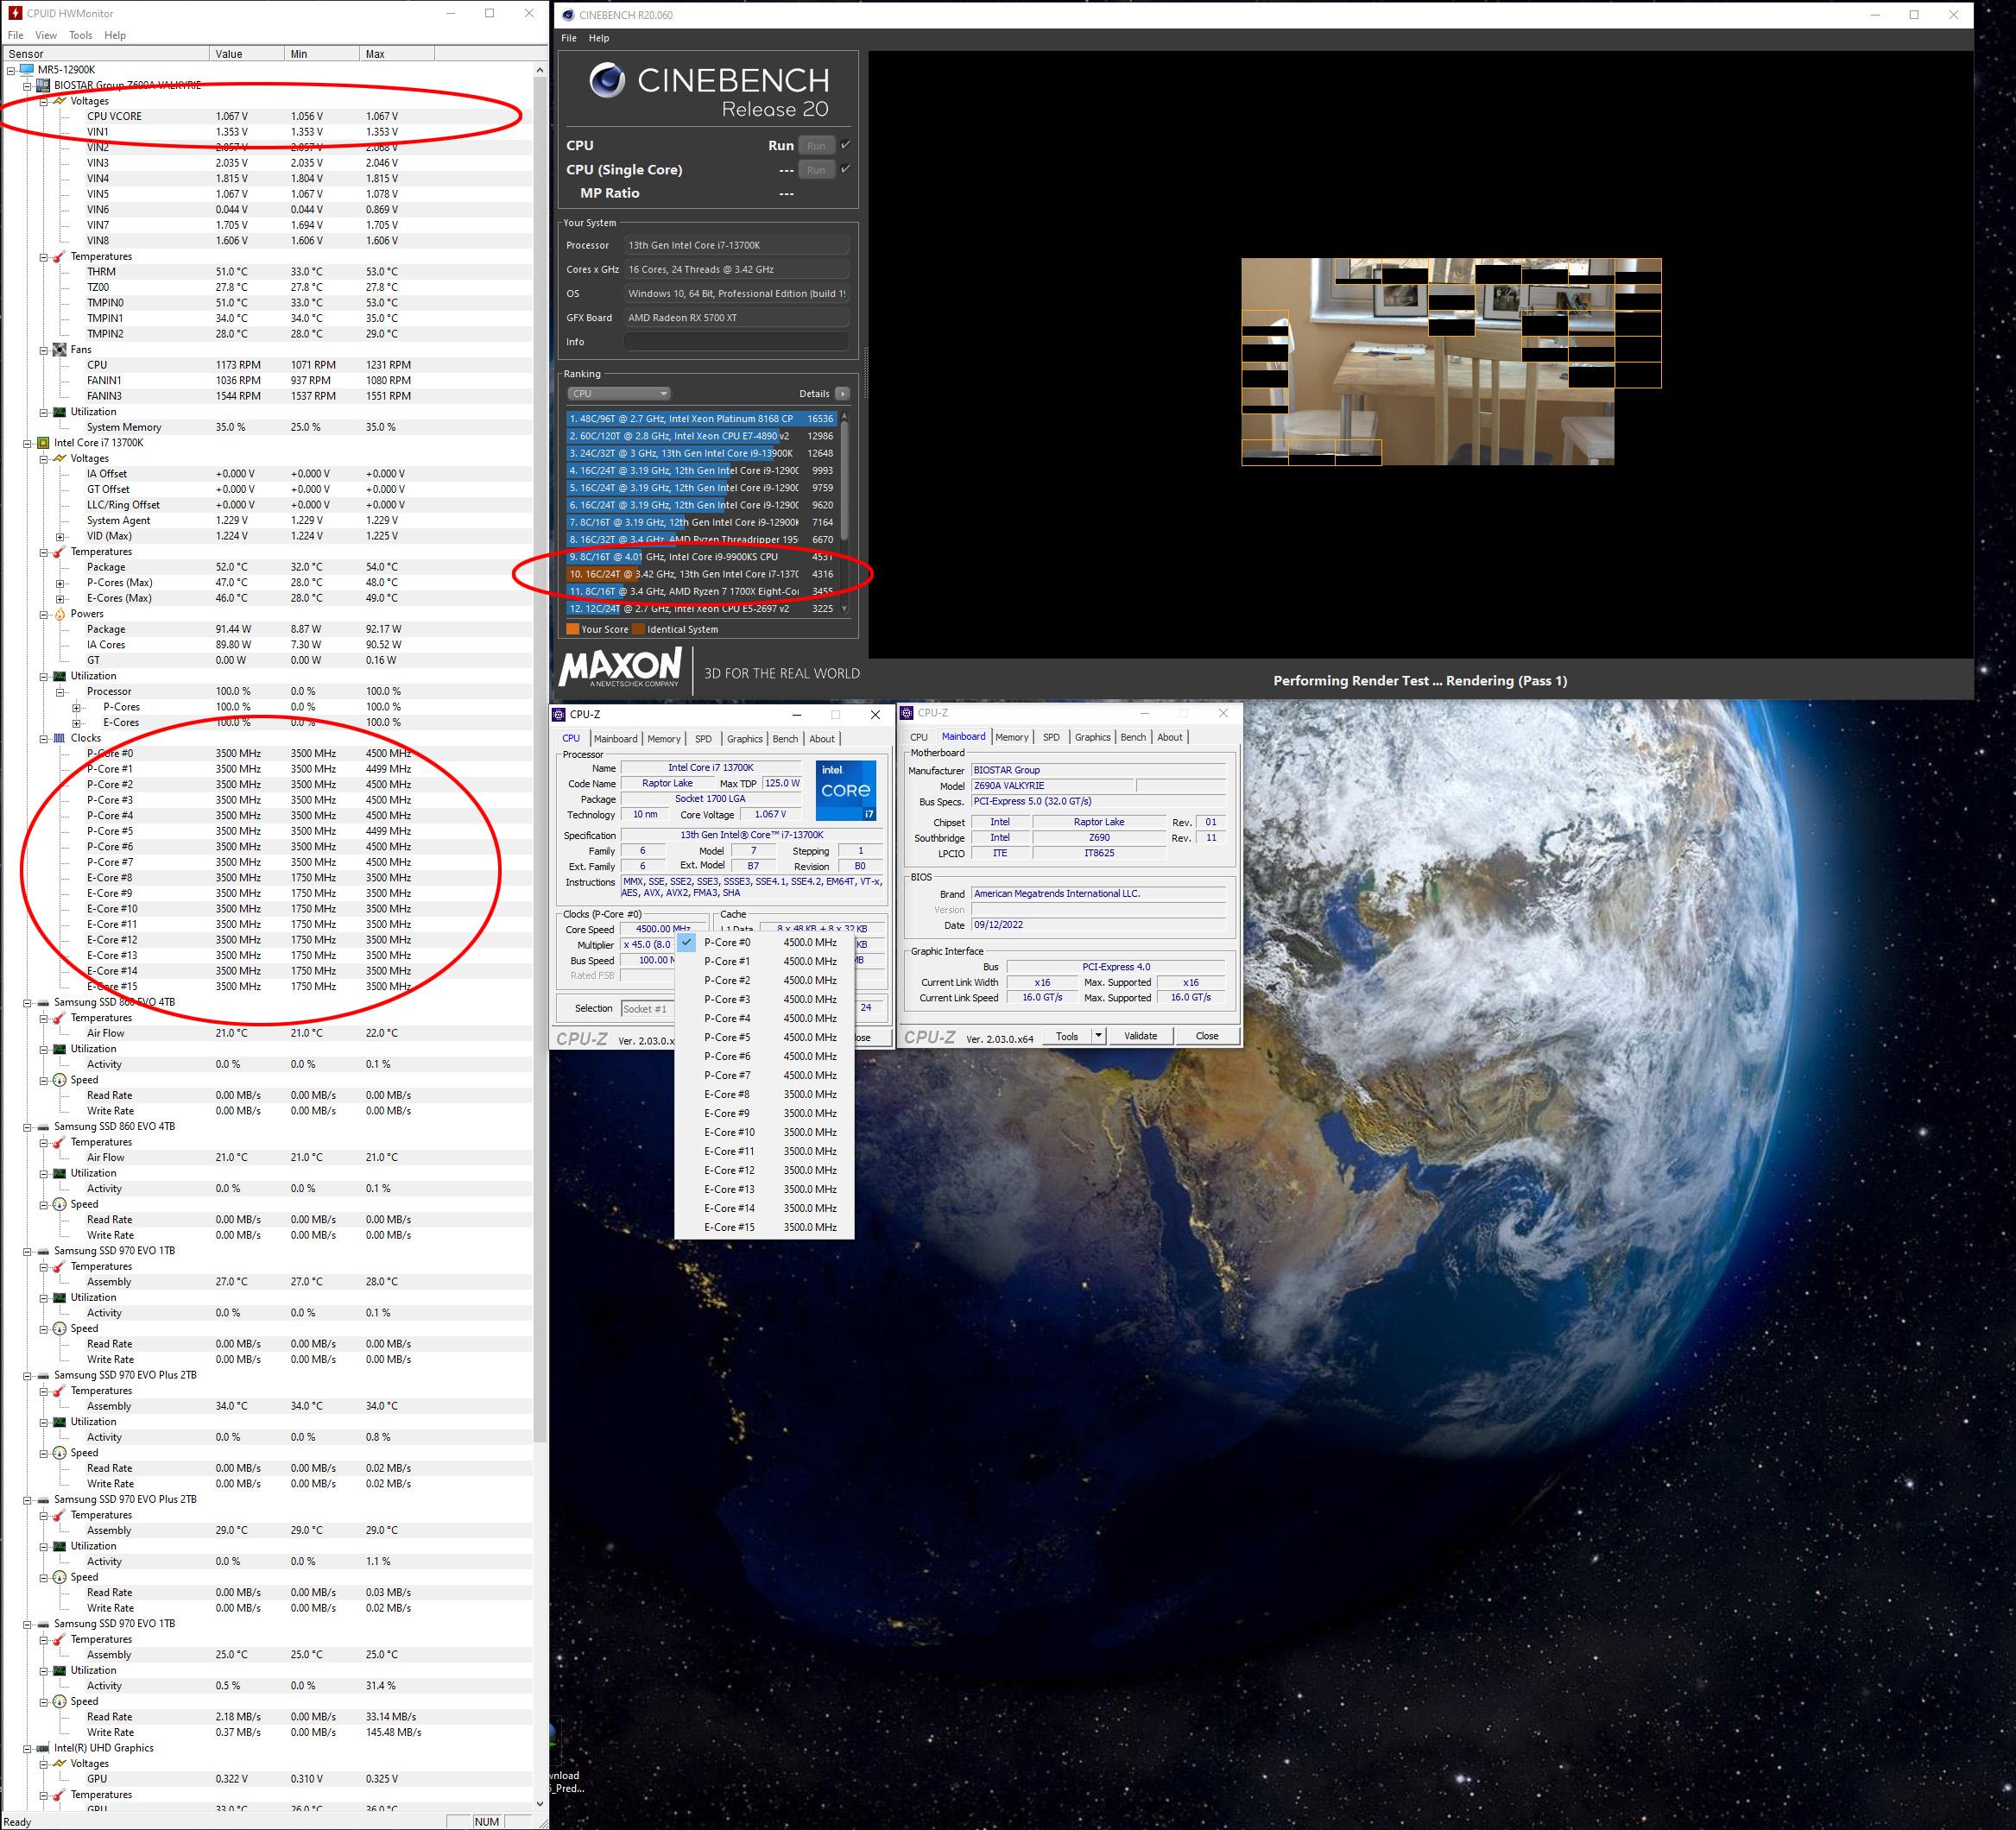Click the Cinebench ranking list scrollbar thumb
This screenshot has height=1830, width=2016.
click(x=845, y=480)
